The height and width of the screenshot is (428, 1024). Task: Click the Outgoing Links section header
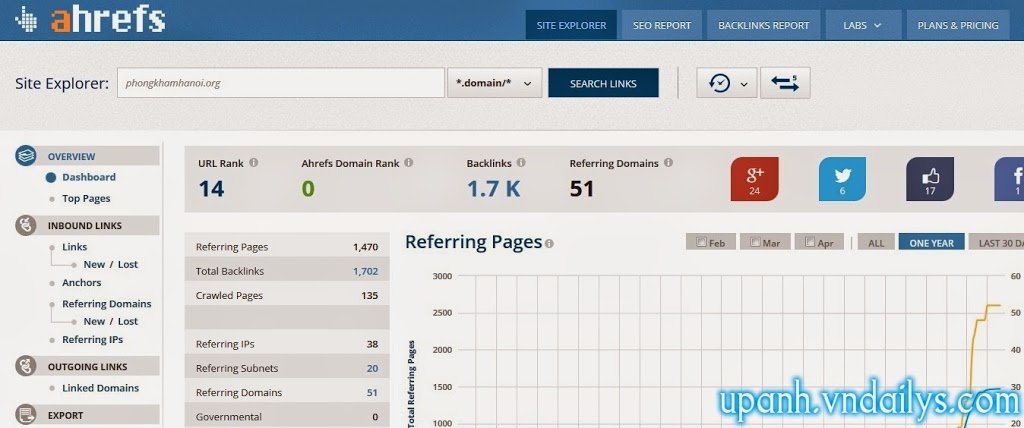(x=87, y=367)
